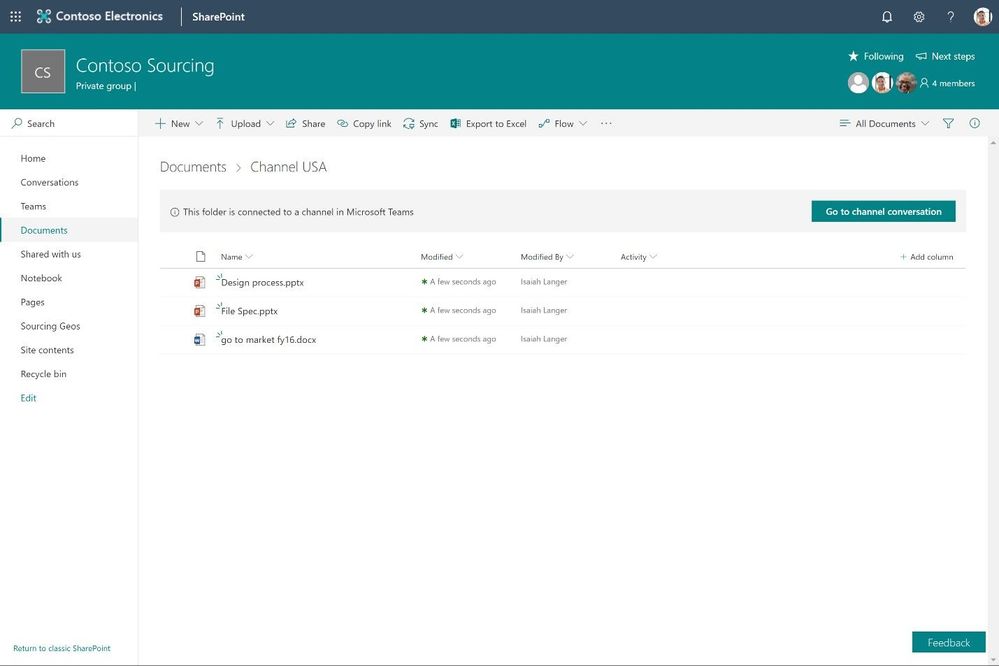This screenshot has width=999, height=666.
Task: Click the third member avatar photo
Action: (905, 83)
